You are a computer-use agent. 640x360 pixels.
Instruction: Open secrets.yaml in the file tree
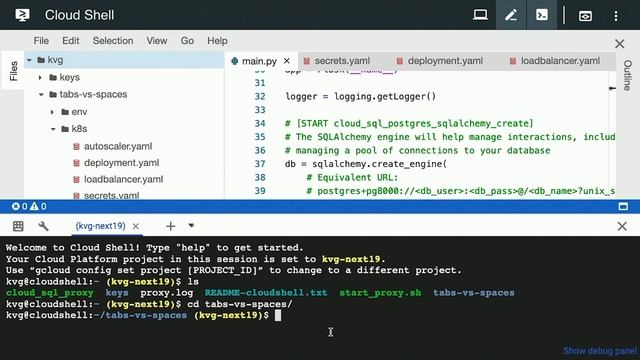click(x=111, y=196)
